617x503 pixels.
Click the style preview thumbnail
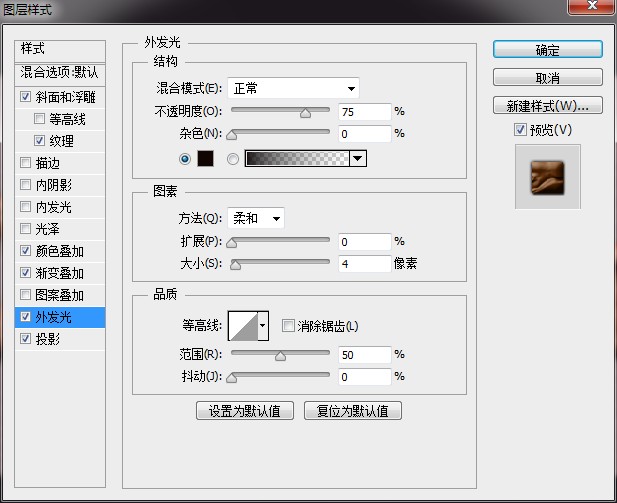548,177
